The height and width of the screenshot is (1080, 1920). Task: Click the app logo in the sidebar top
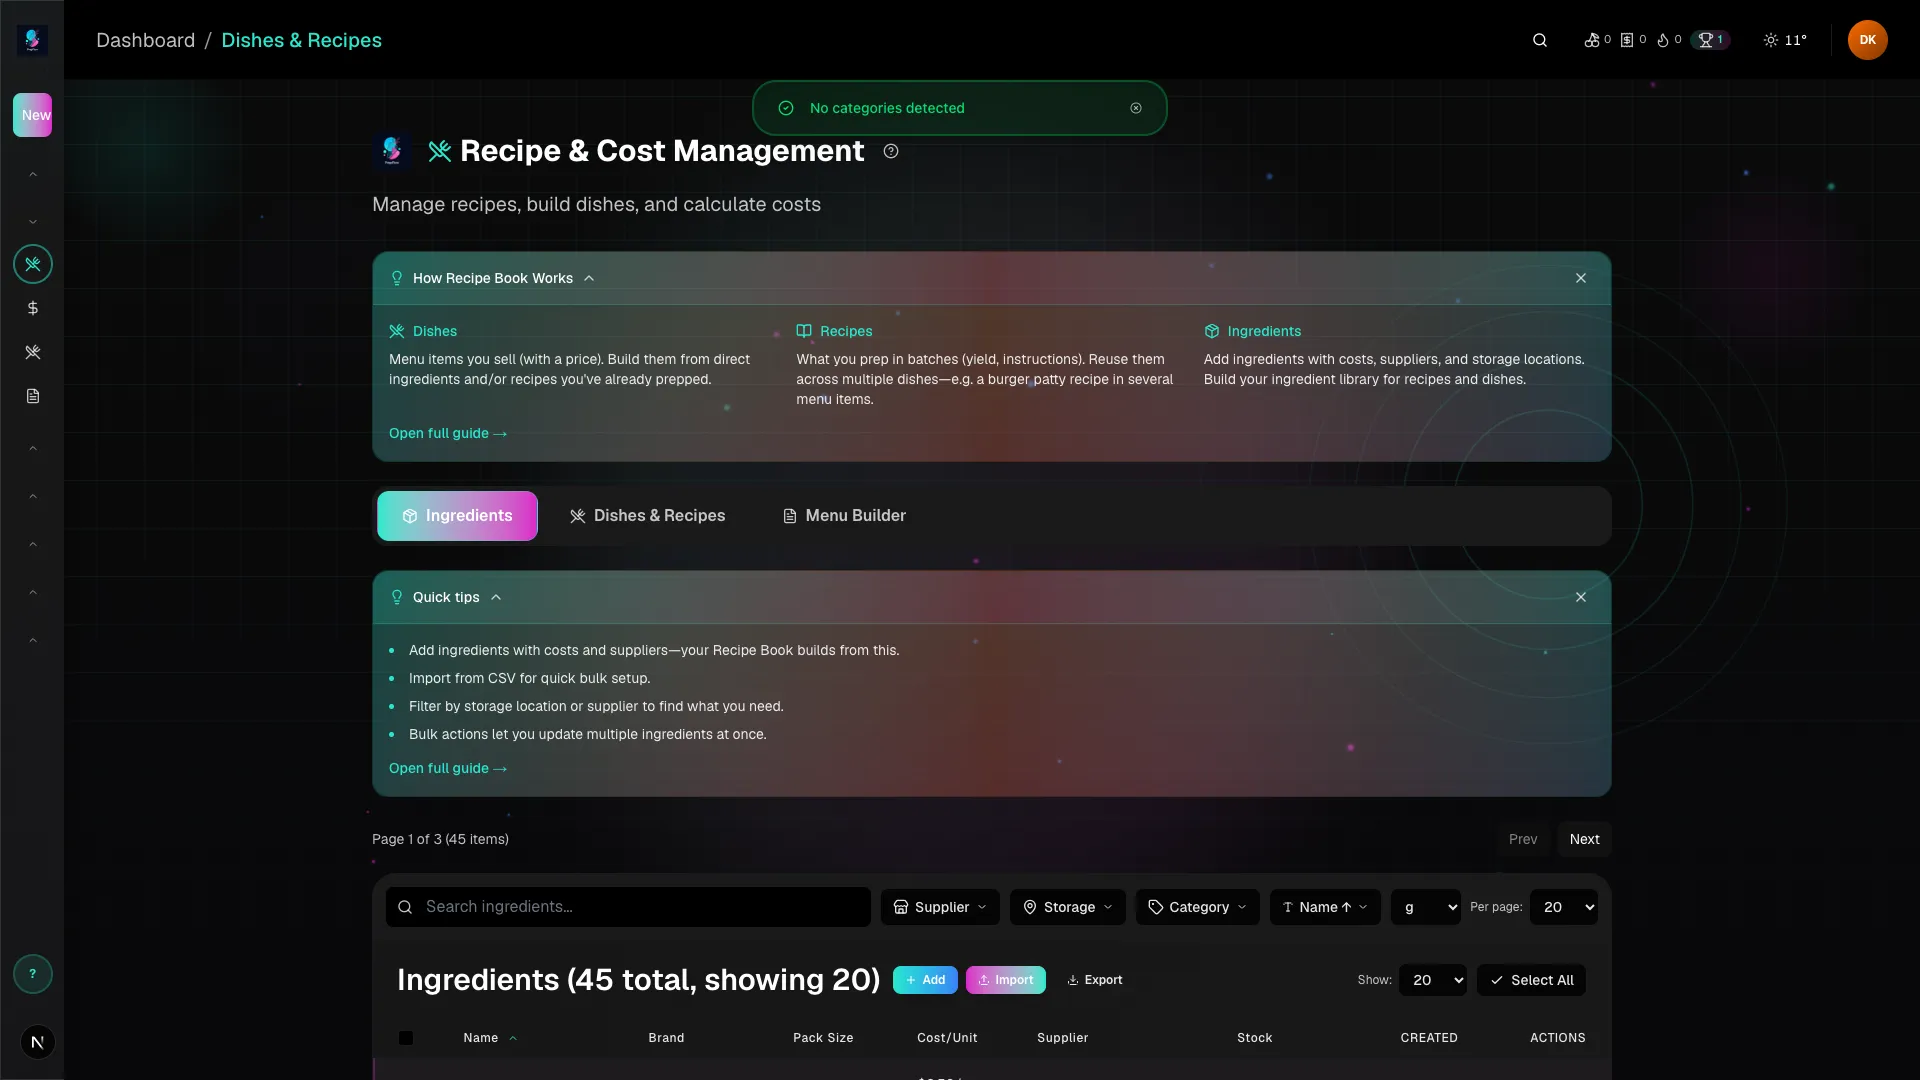click(32, 40)
